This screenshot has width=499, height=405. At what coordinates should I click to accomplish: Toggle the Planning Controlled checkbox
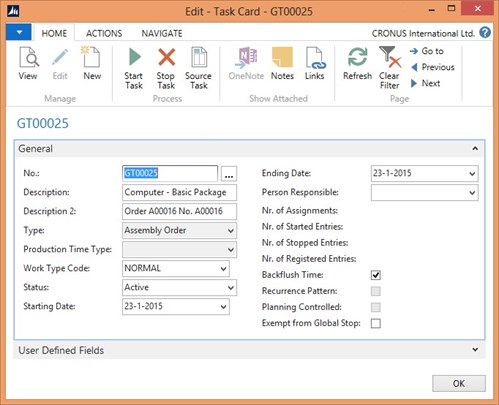pyautogui.click(x=376, y=307)
